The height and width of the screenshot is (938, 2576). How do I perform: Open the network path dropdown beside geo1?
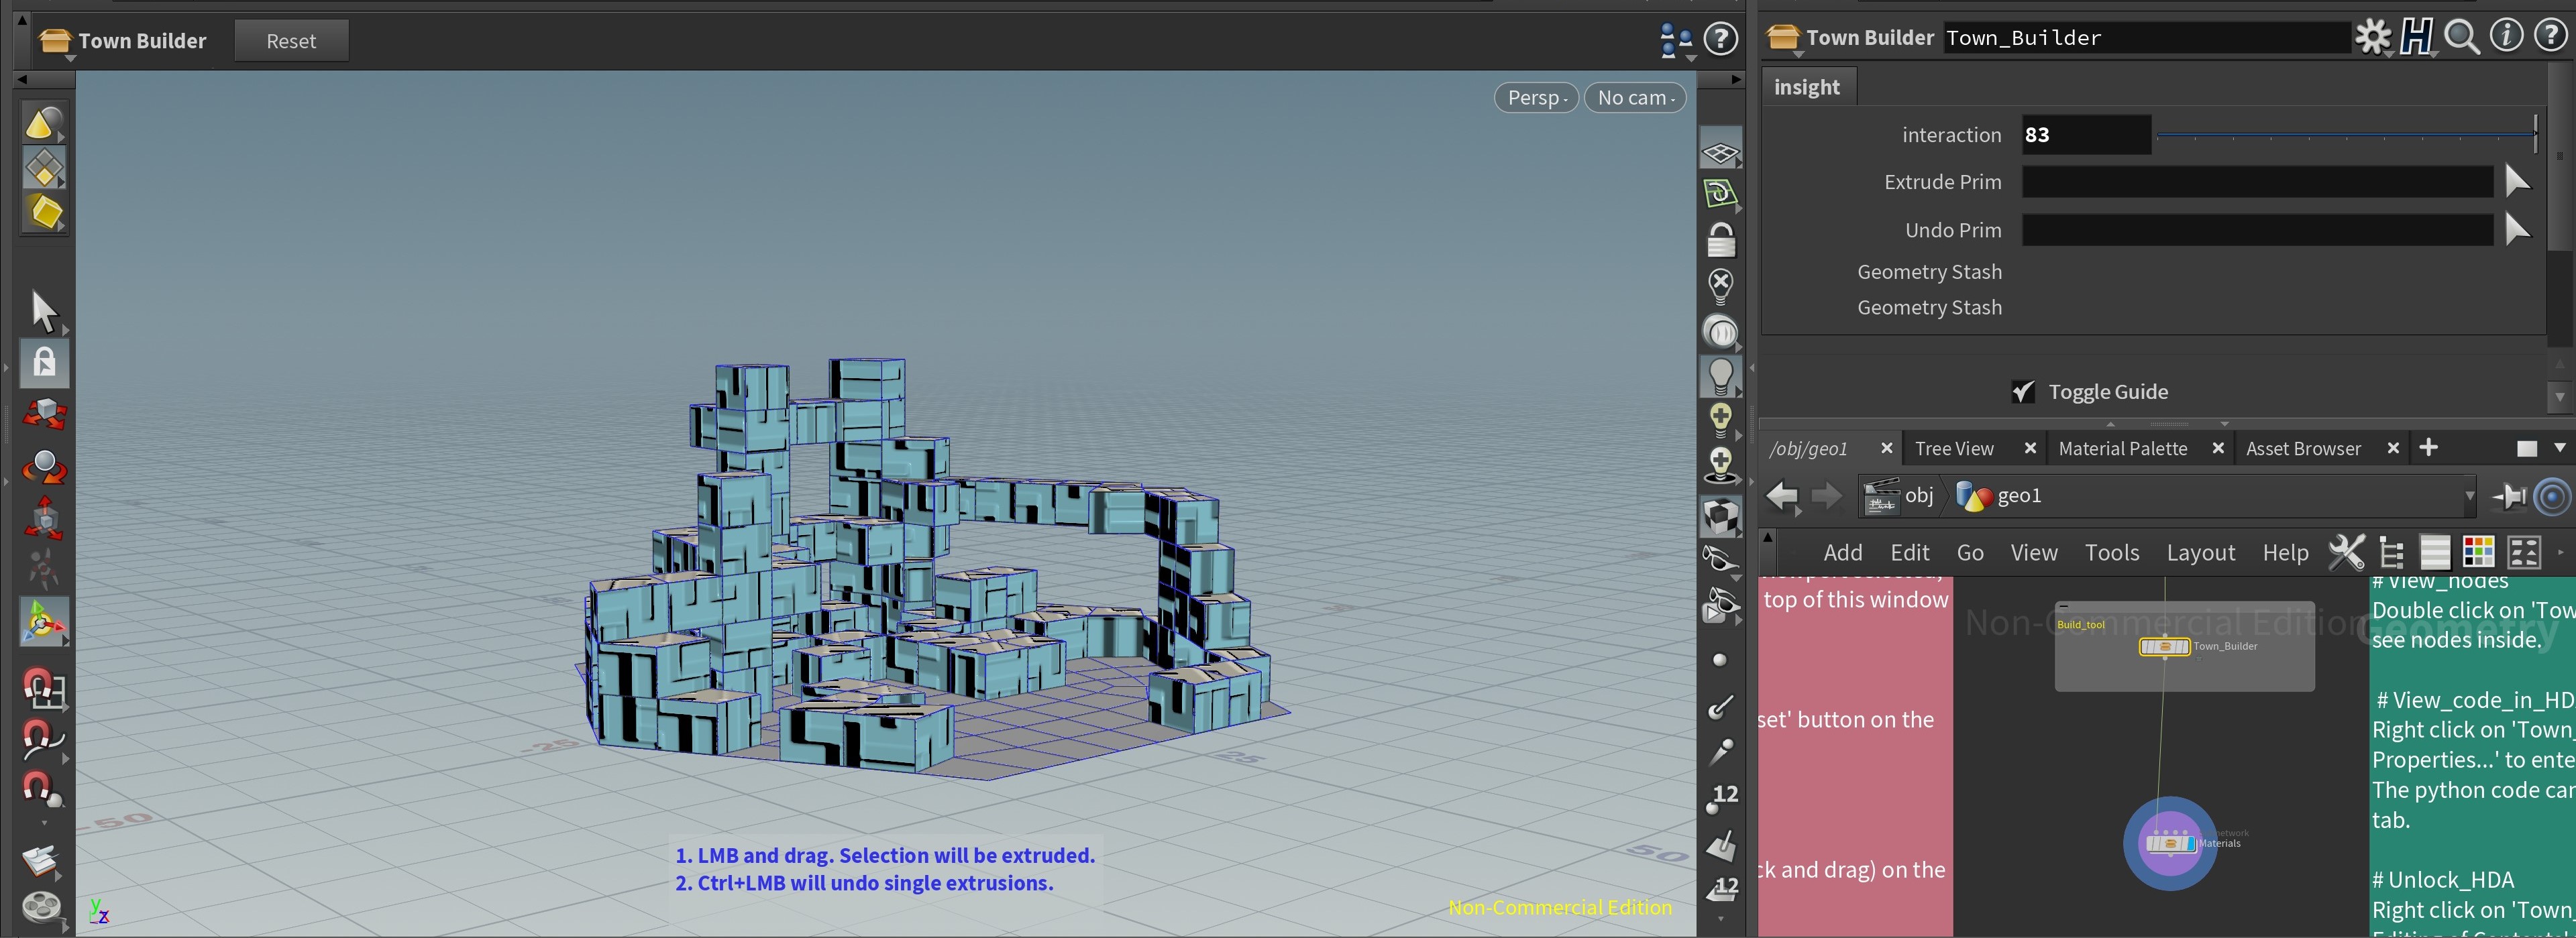tap(2469, 495)
